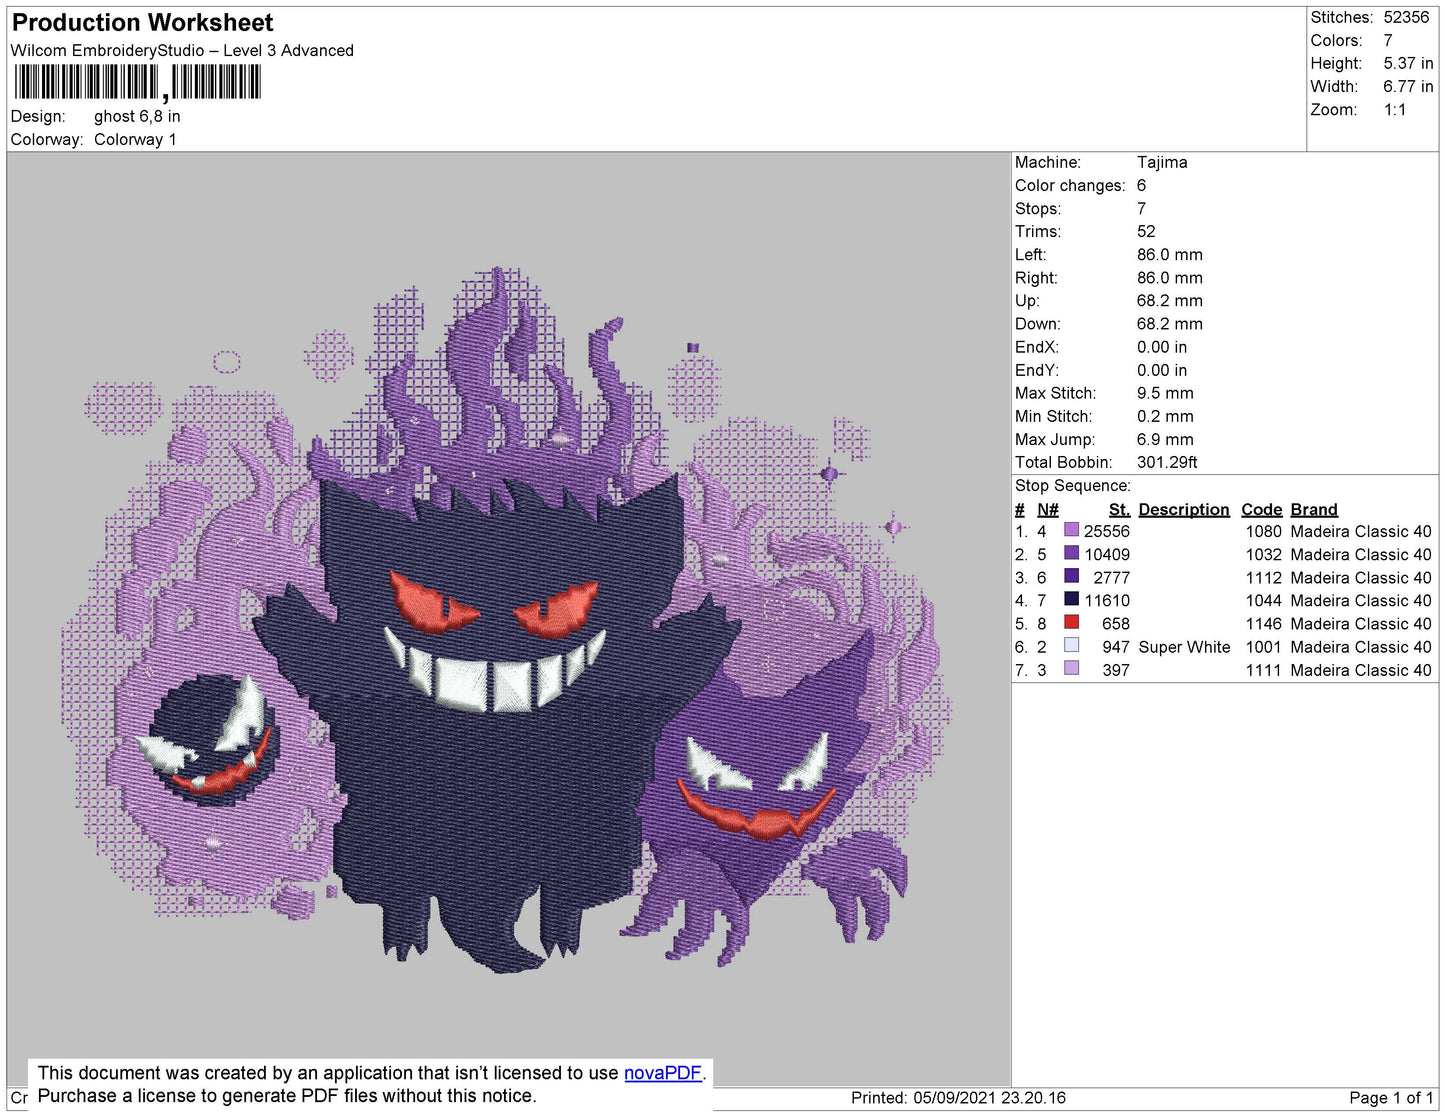Image resolution: width=1445 pixels, height=1117 pixels.
Task: Click the Color changes value 6
Action: (x=1141, y=185)
